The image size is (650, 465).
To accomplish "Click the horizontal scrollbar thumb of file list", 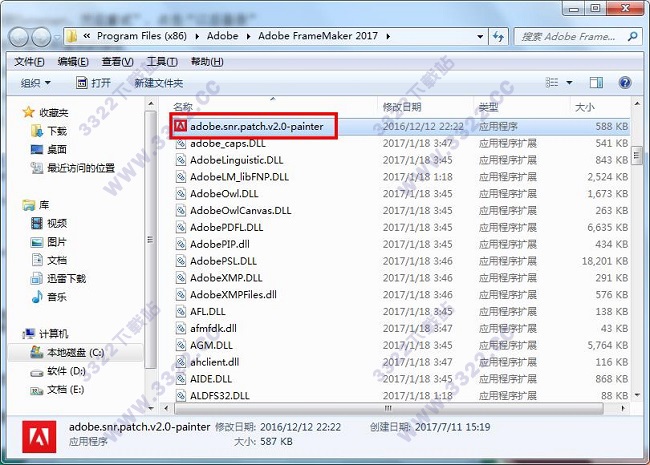I will click(x=388, y=408).
